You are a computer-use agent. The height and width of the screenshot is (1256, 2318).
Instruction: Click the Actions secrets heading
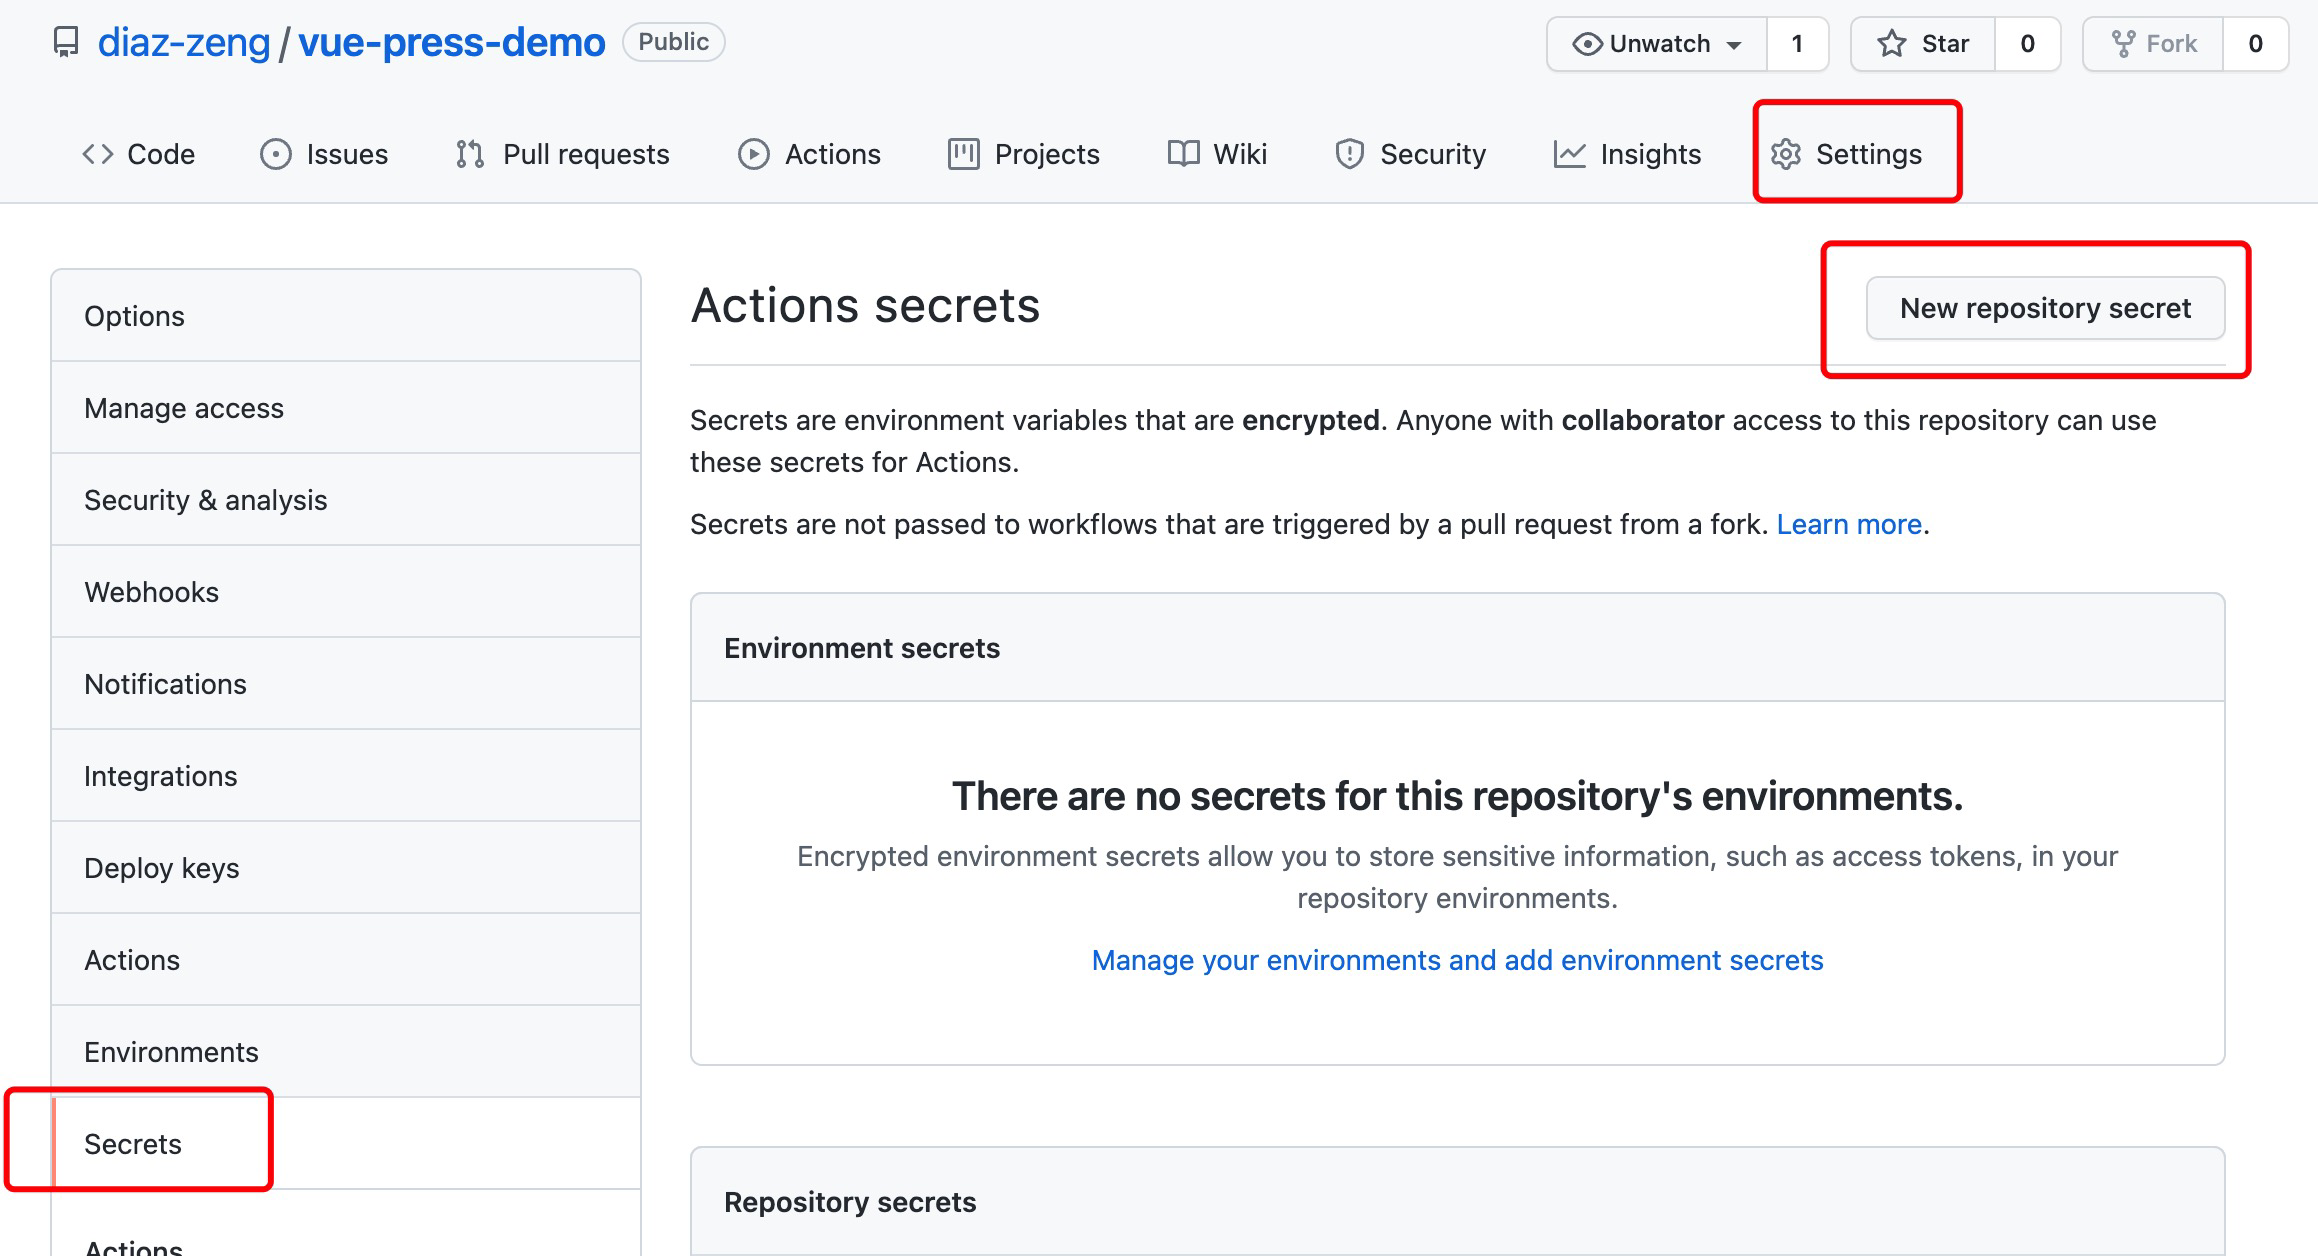pos(865,305)
